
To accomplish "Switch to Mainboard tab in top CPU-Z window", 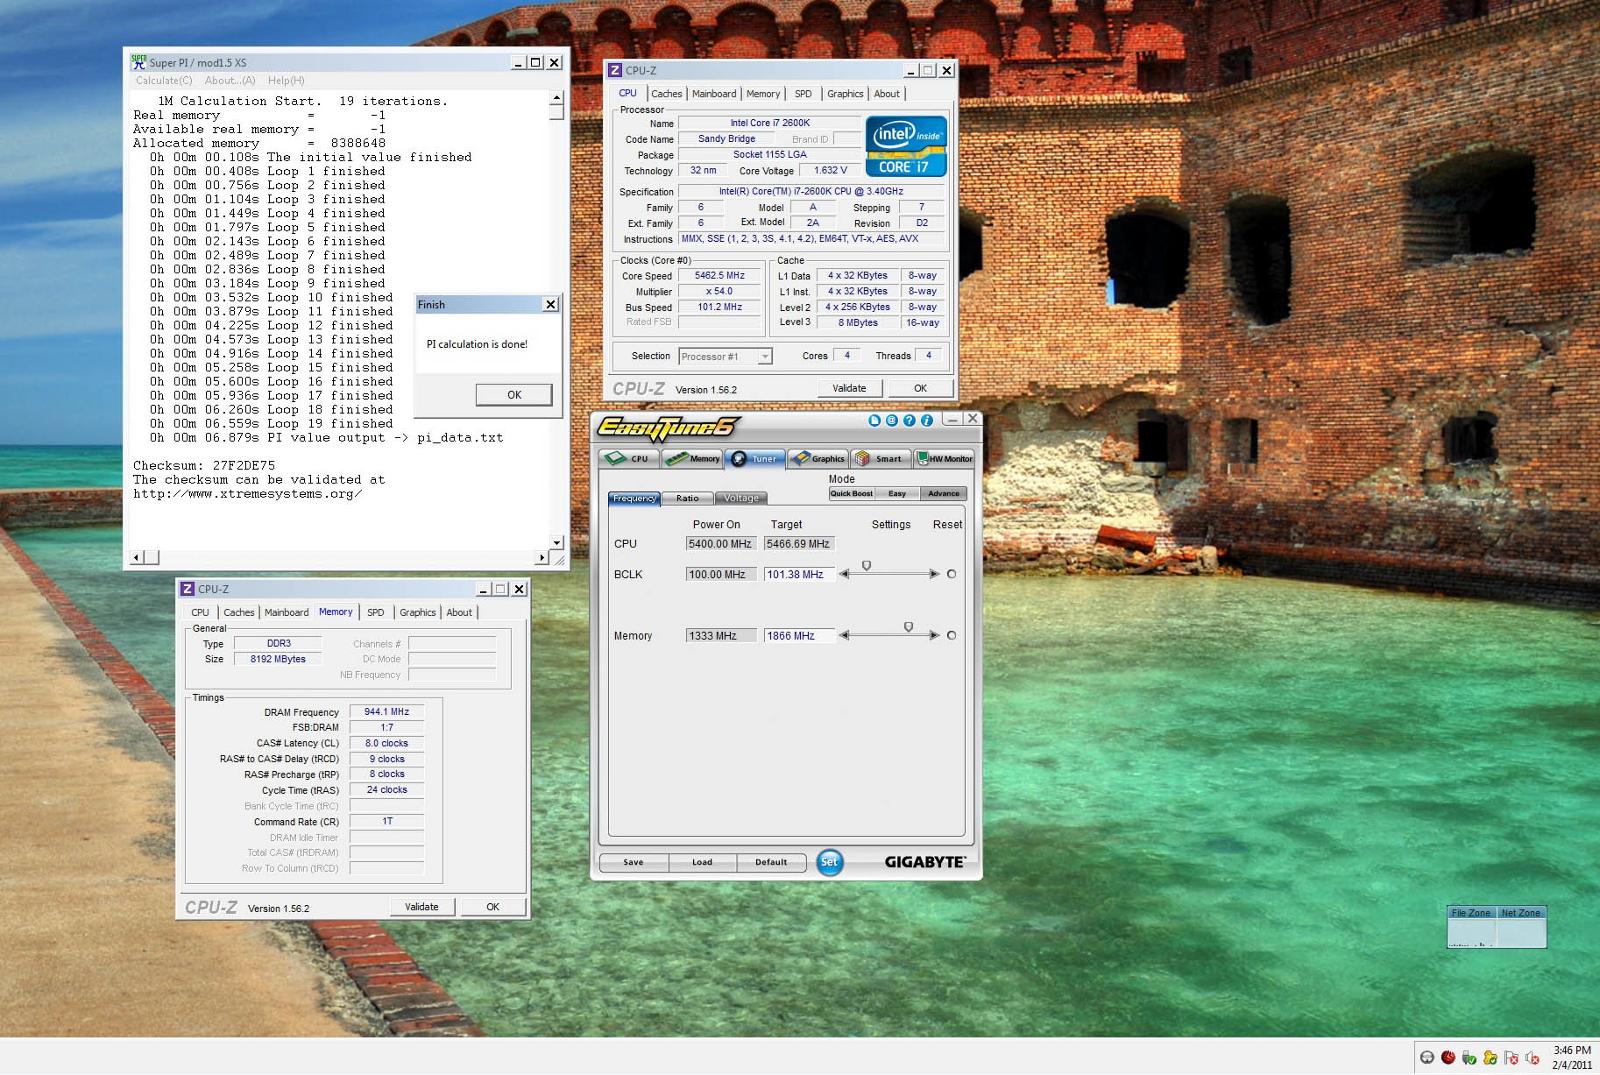I will coord(714,94).
